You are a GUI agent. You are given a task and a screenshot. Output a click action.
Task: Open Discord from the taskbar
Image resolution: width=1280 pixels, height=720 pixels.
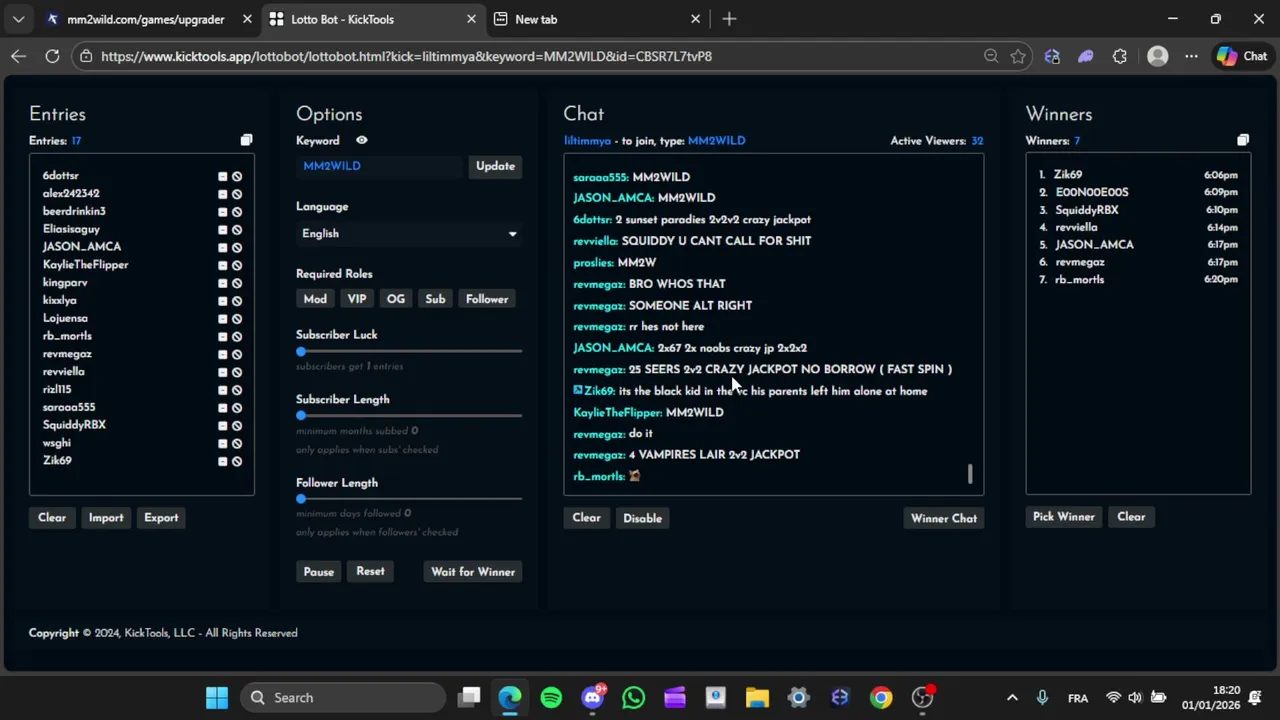[593, 698]
